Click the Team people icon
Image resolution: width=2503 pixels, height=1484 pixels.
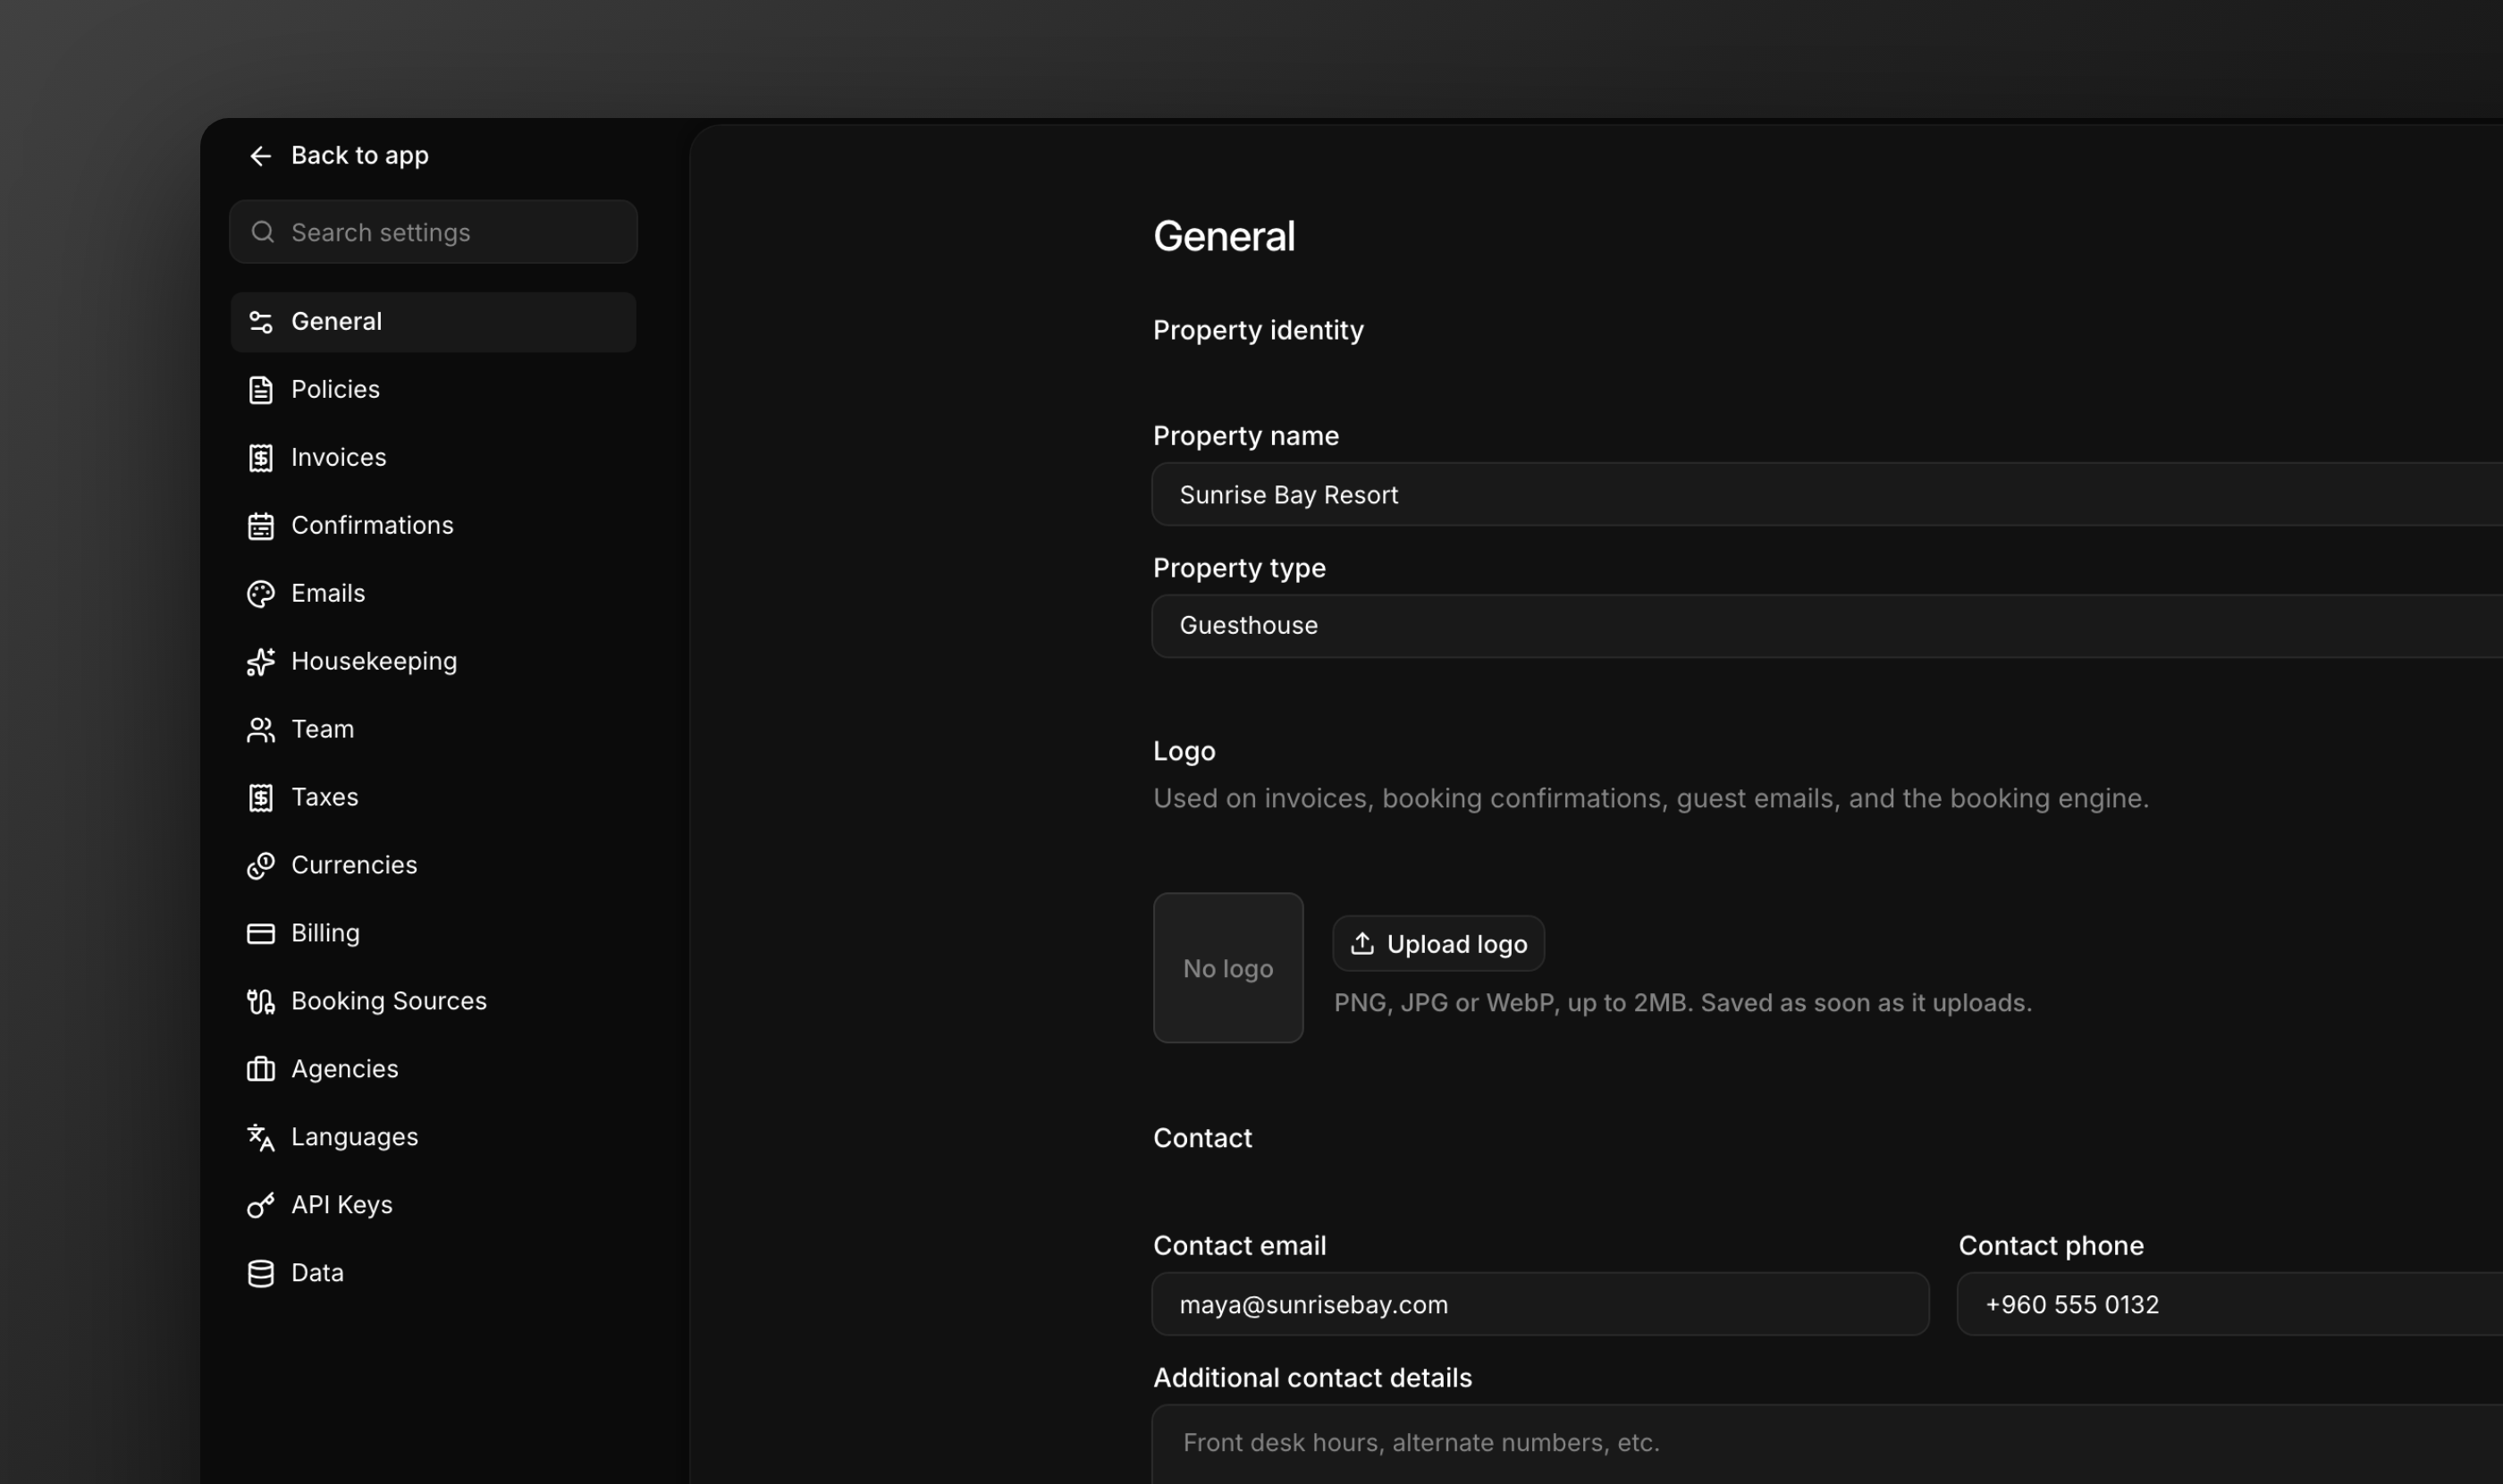260,730
